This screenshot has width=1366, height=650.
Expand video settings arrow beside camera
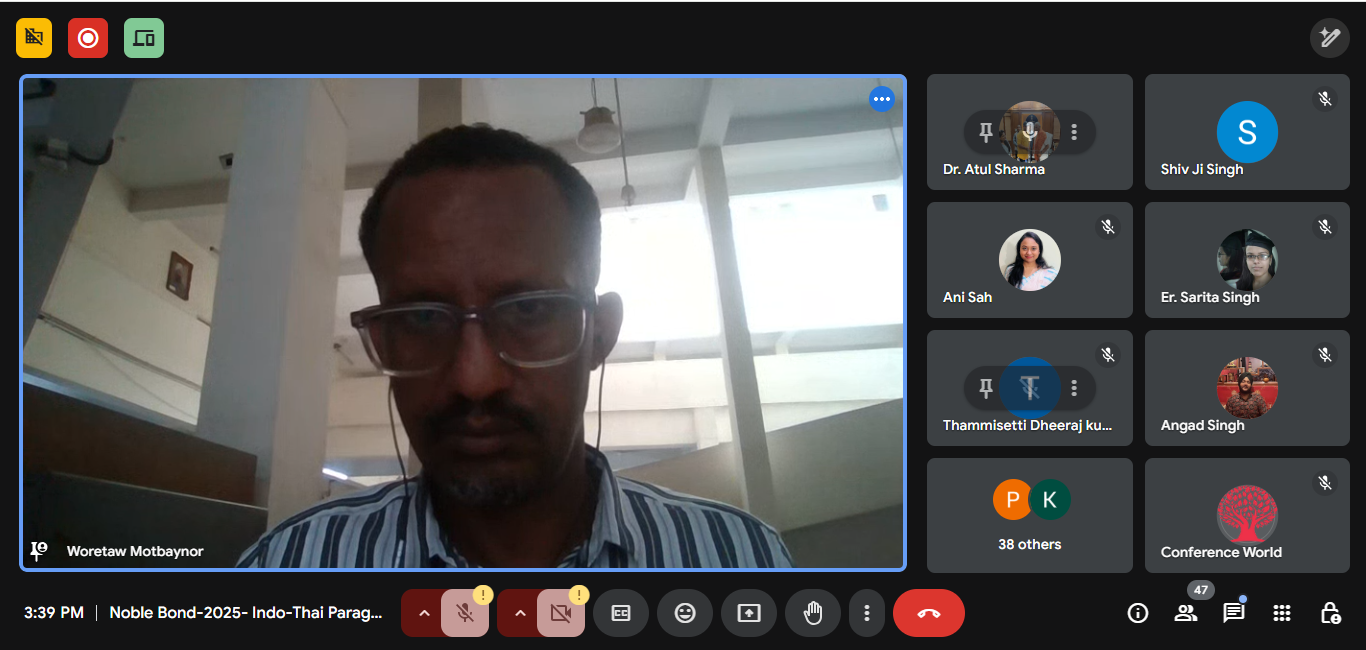[x=520, y=613]
